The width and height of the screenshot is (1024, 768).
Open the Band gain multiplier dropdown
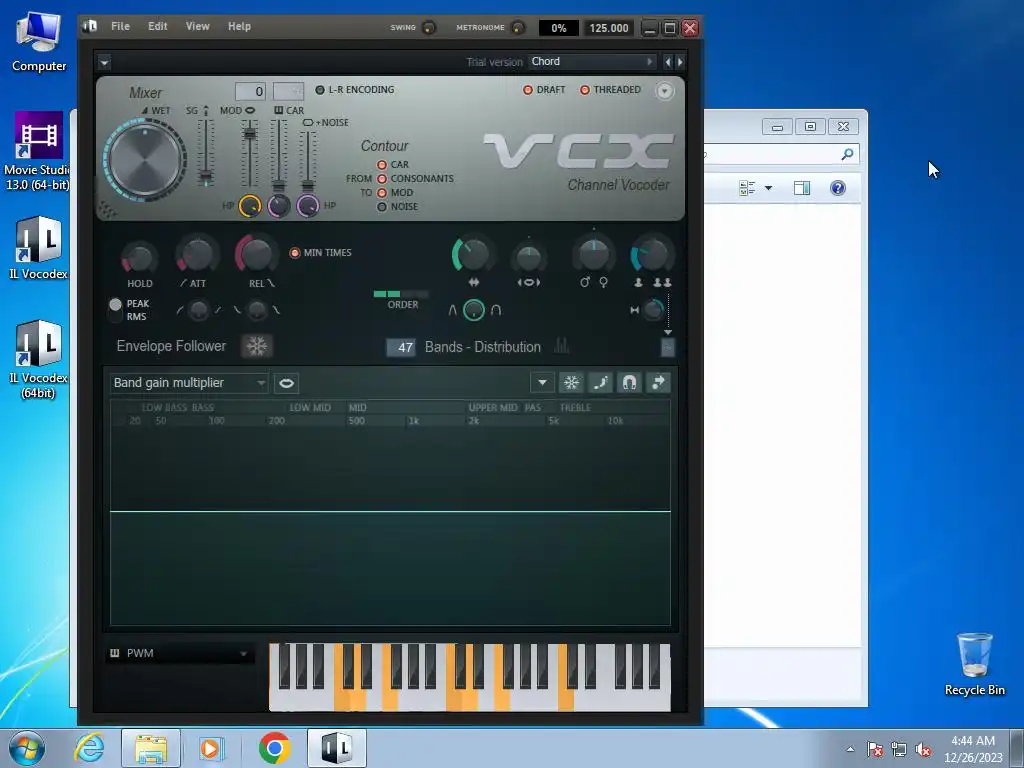(x=189, y=383)
